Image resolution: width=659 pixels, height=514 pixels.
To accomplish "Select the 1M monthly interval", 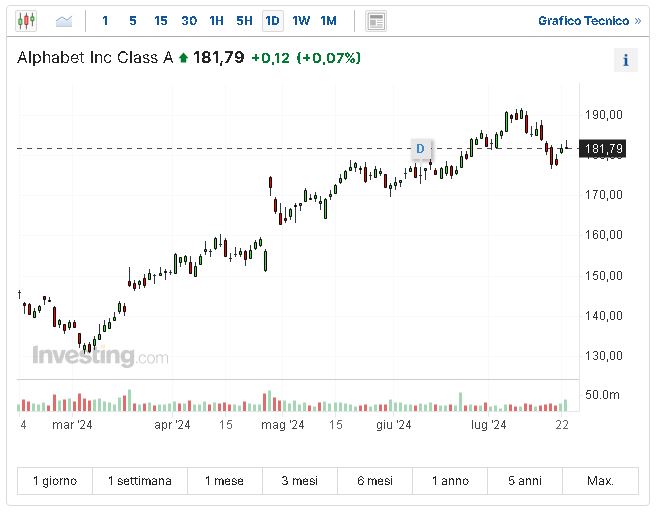I will click(329, 21).
